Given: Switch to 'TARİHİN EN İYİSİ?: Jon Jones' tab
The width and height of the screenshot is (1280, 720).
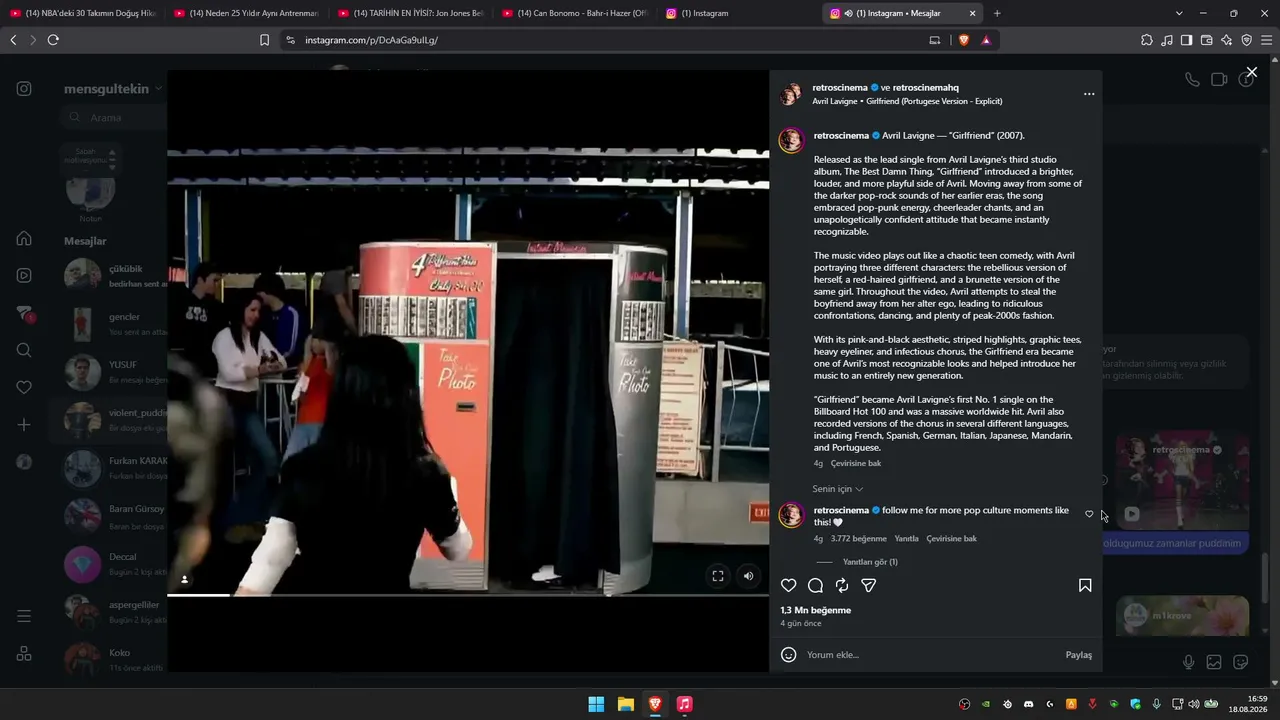Looking at the screenshot, I should coord(411,13).
